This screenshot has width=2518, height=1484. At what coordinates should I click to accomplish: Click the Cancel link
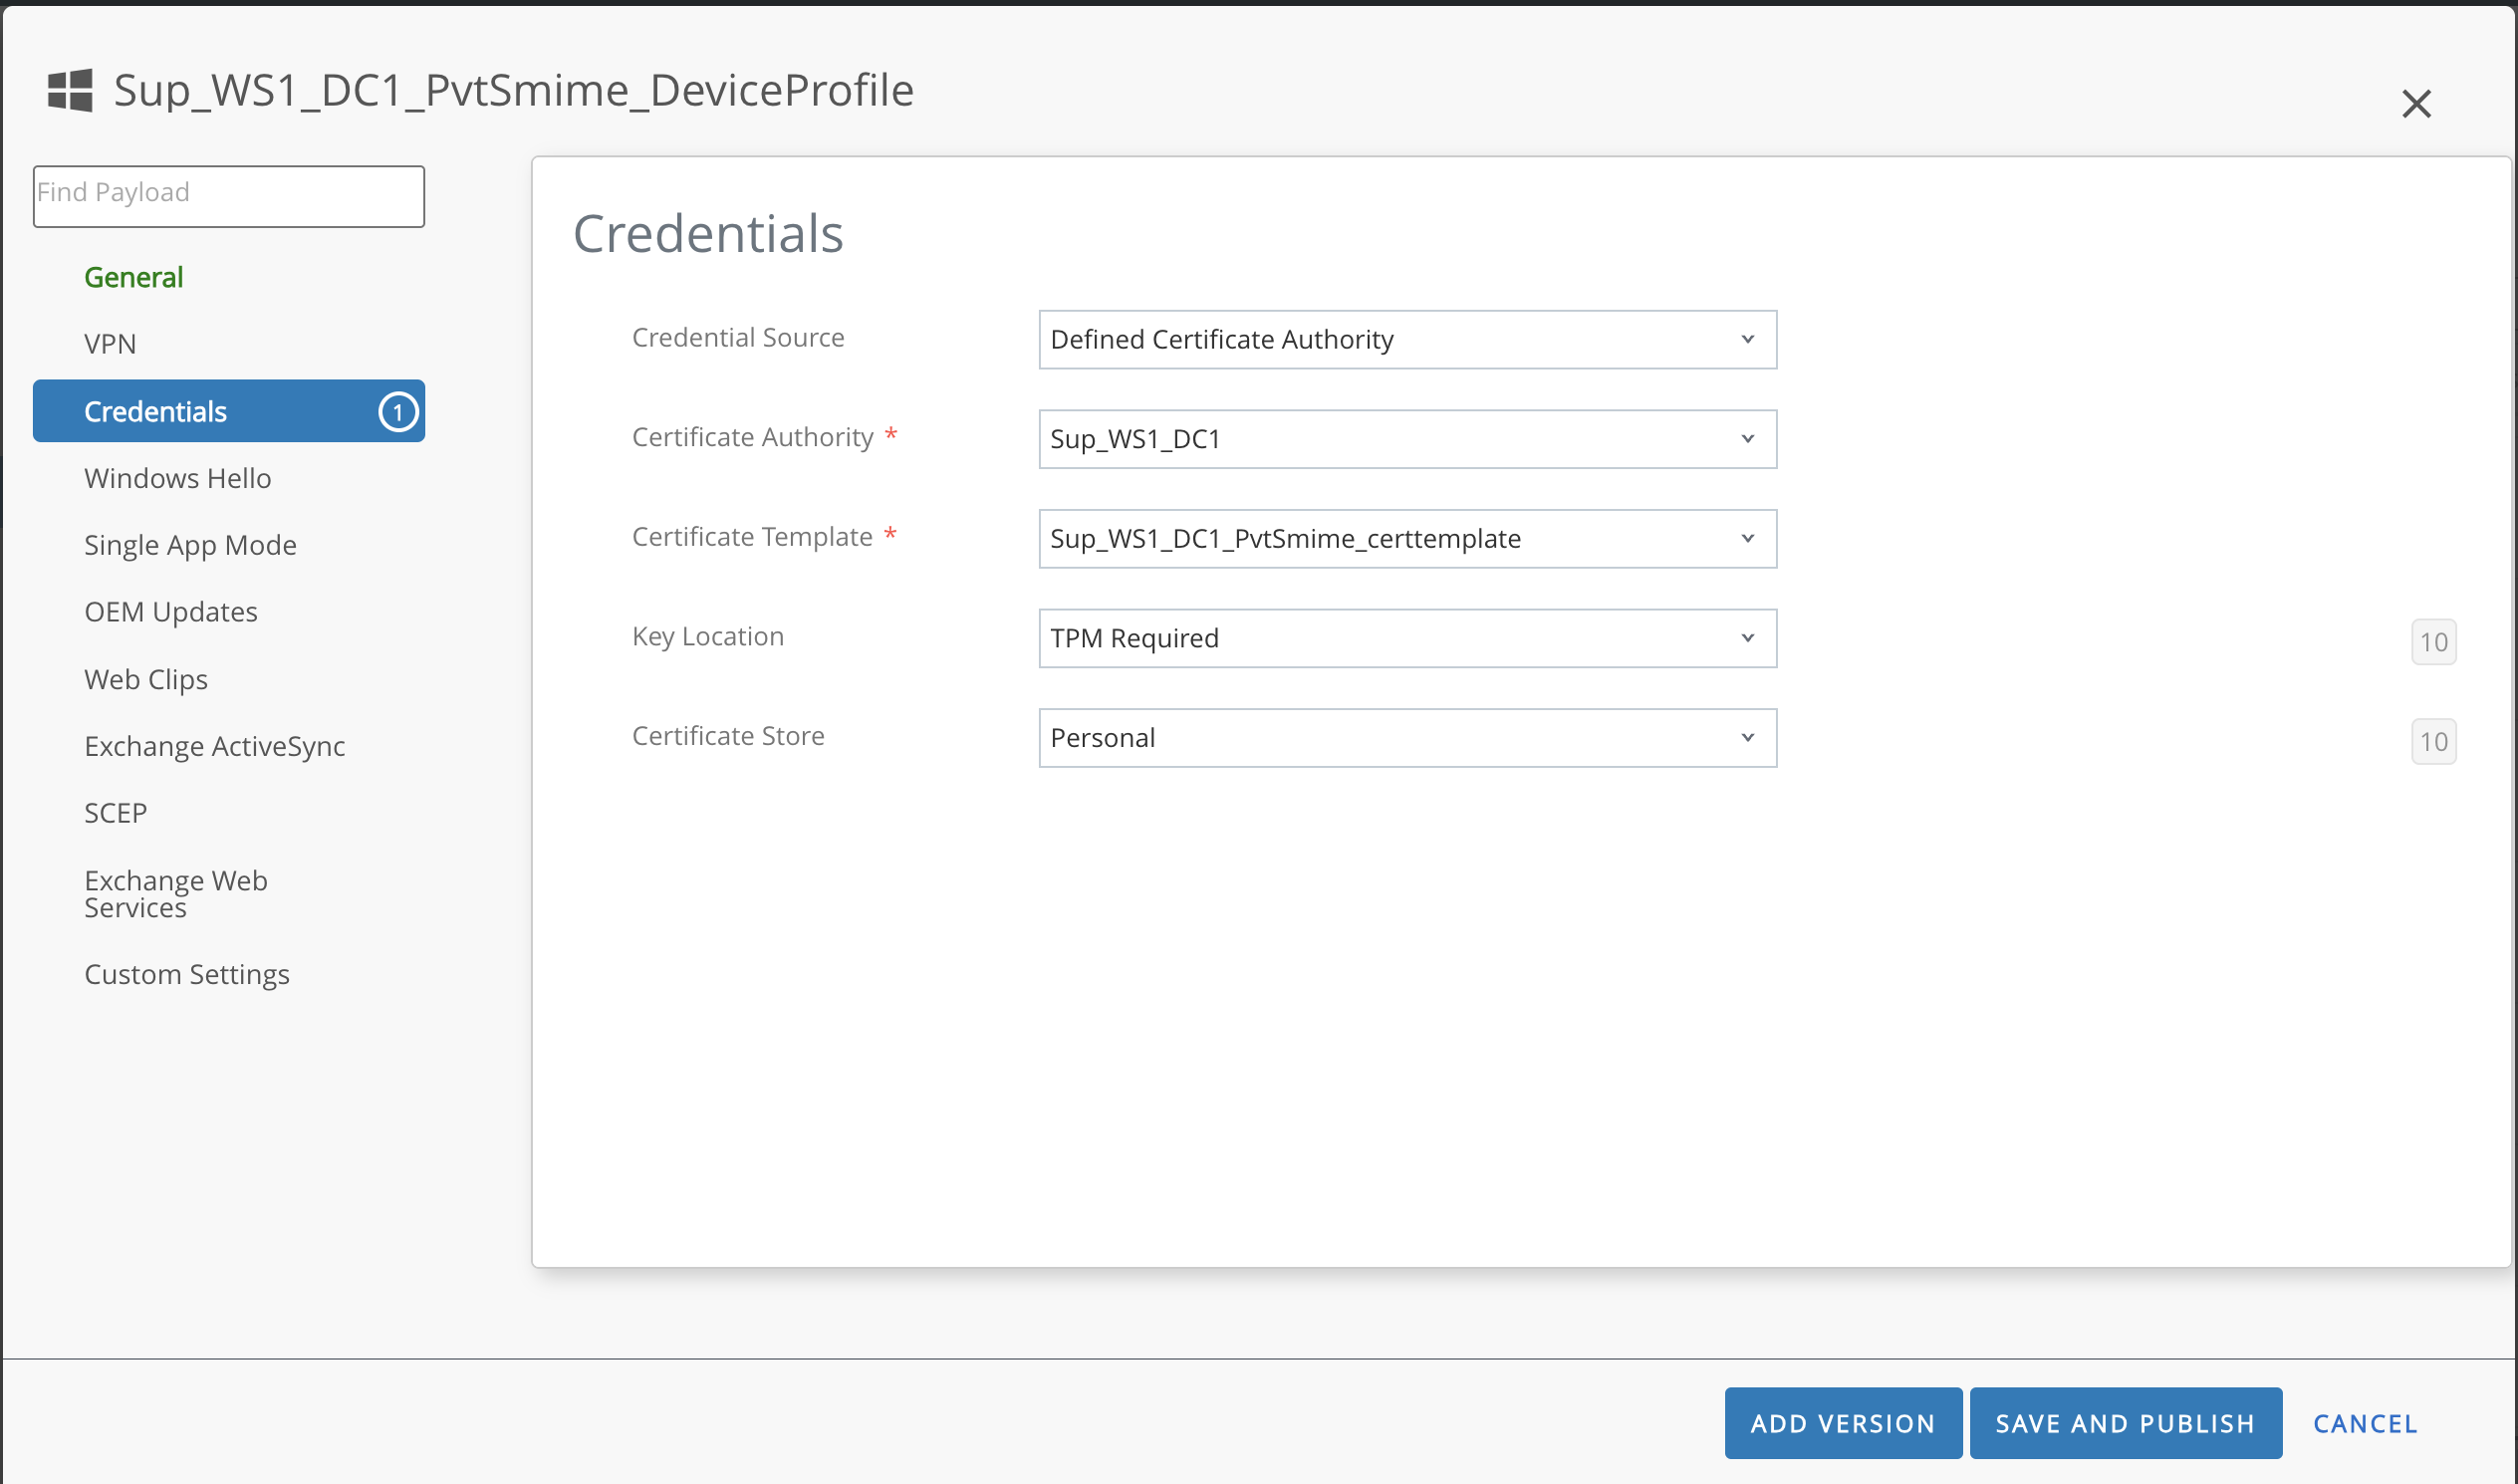pos(2364,1423)
